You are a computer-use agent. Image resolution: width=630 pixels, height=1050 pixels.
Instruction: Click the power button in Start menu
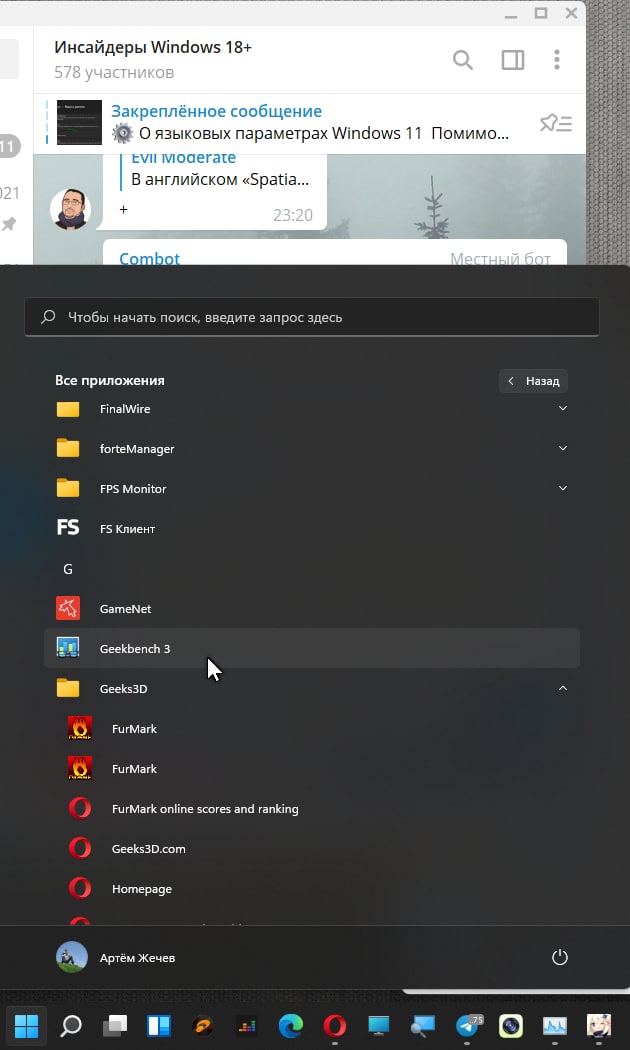(x=560, y=958)
